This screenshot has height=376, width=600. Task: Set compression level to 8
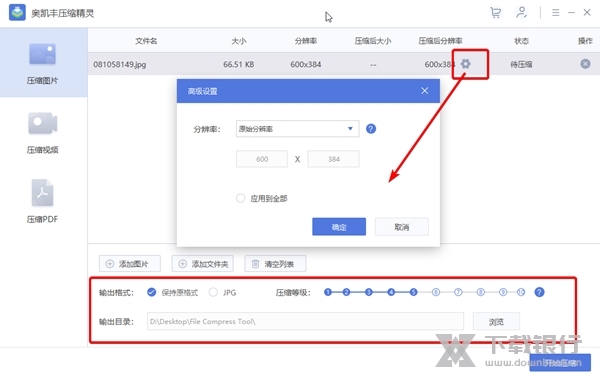[481, 292]
